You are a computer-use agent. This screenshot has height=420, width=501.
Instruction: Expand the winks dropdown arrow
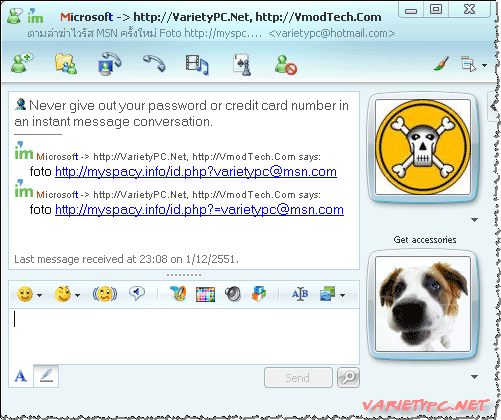(77, 295)
